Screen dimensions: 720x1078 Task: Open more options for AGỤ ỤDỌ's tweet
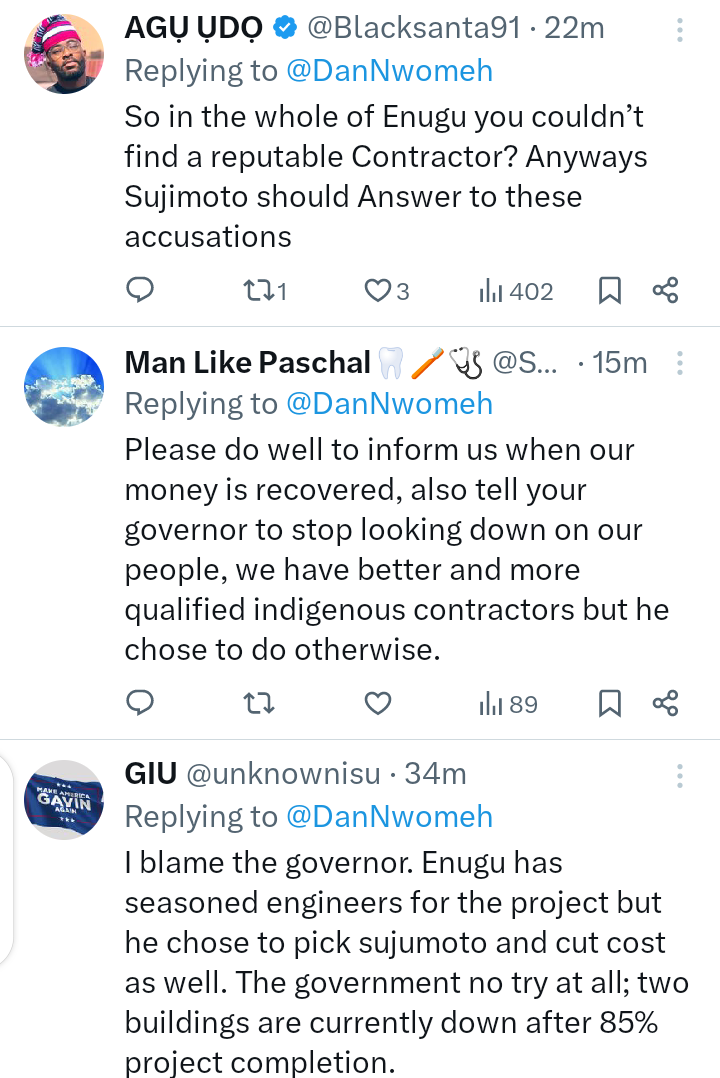pyautogui.click(x=680, y=30)
